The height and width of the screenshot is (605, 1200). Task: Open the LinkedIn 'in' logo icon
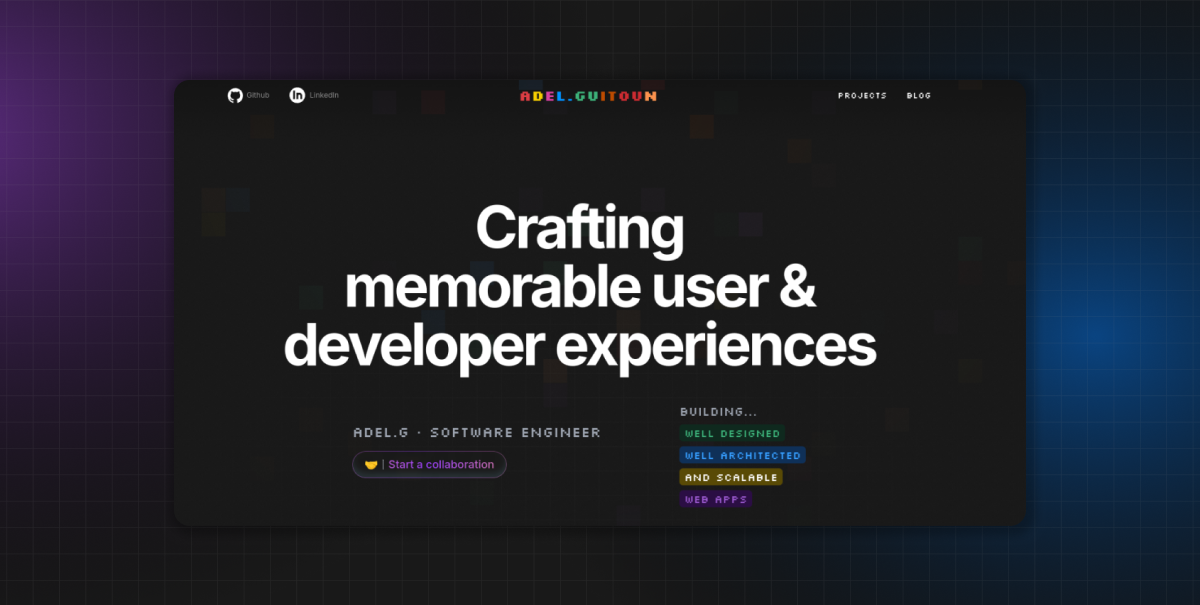[x=297, y=95]
